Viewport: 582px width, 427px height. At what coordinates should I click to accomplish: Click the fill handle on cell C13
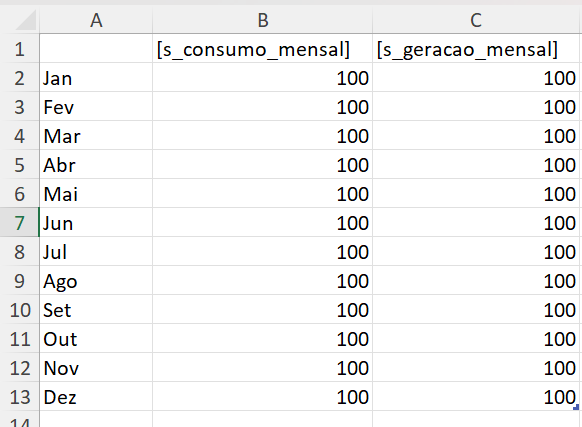click(x=576, y=407)
